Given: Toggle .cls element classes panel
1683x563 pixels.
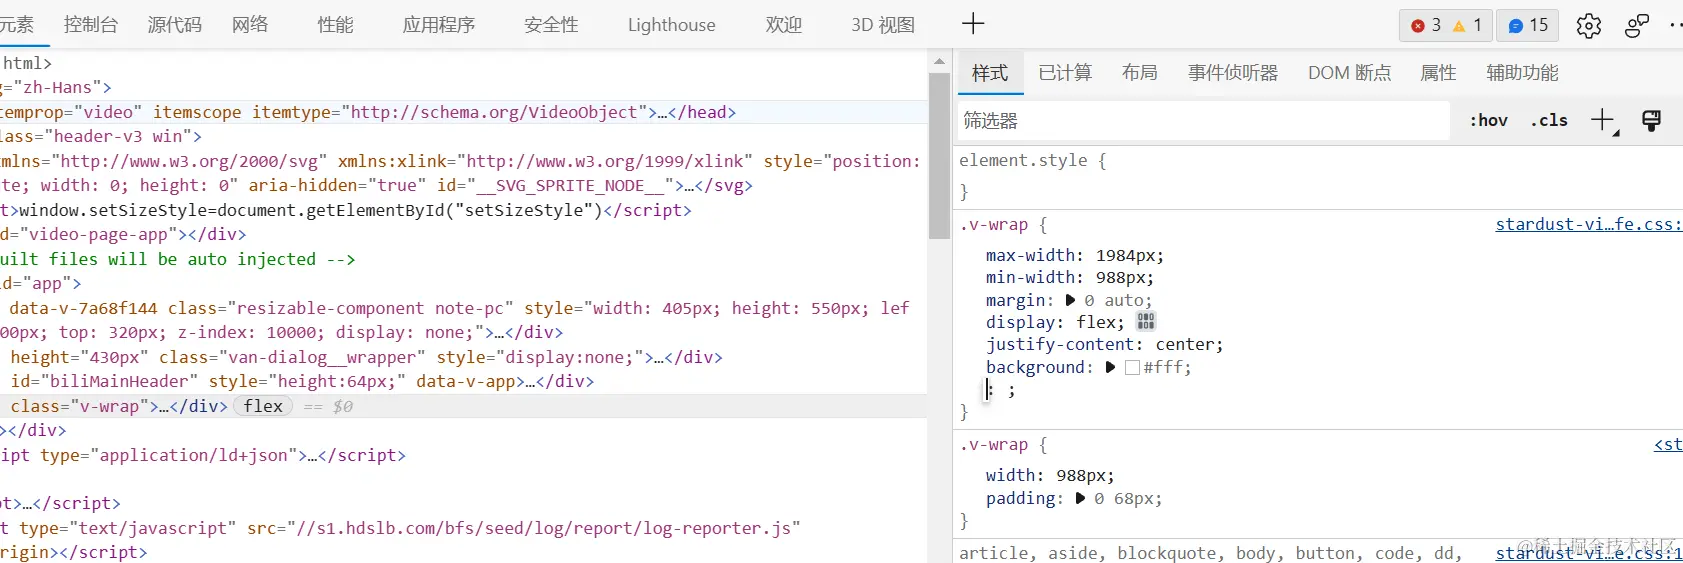Looking at the screenshot, I should pos(1549,120).
